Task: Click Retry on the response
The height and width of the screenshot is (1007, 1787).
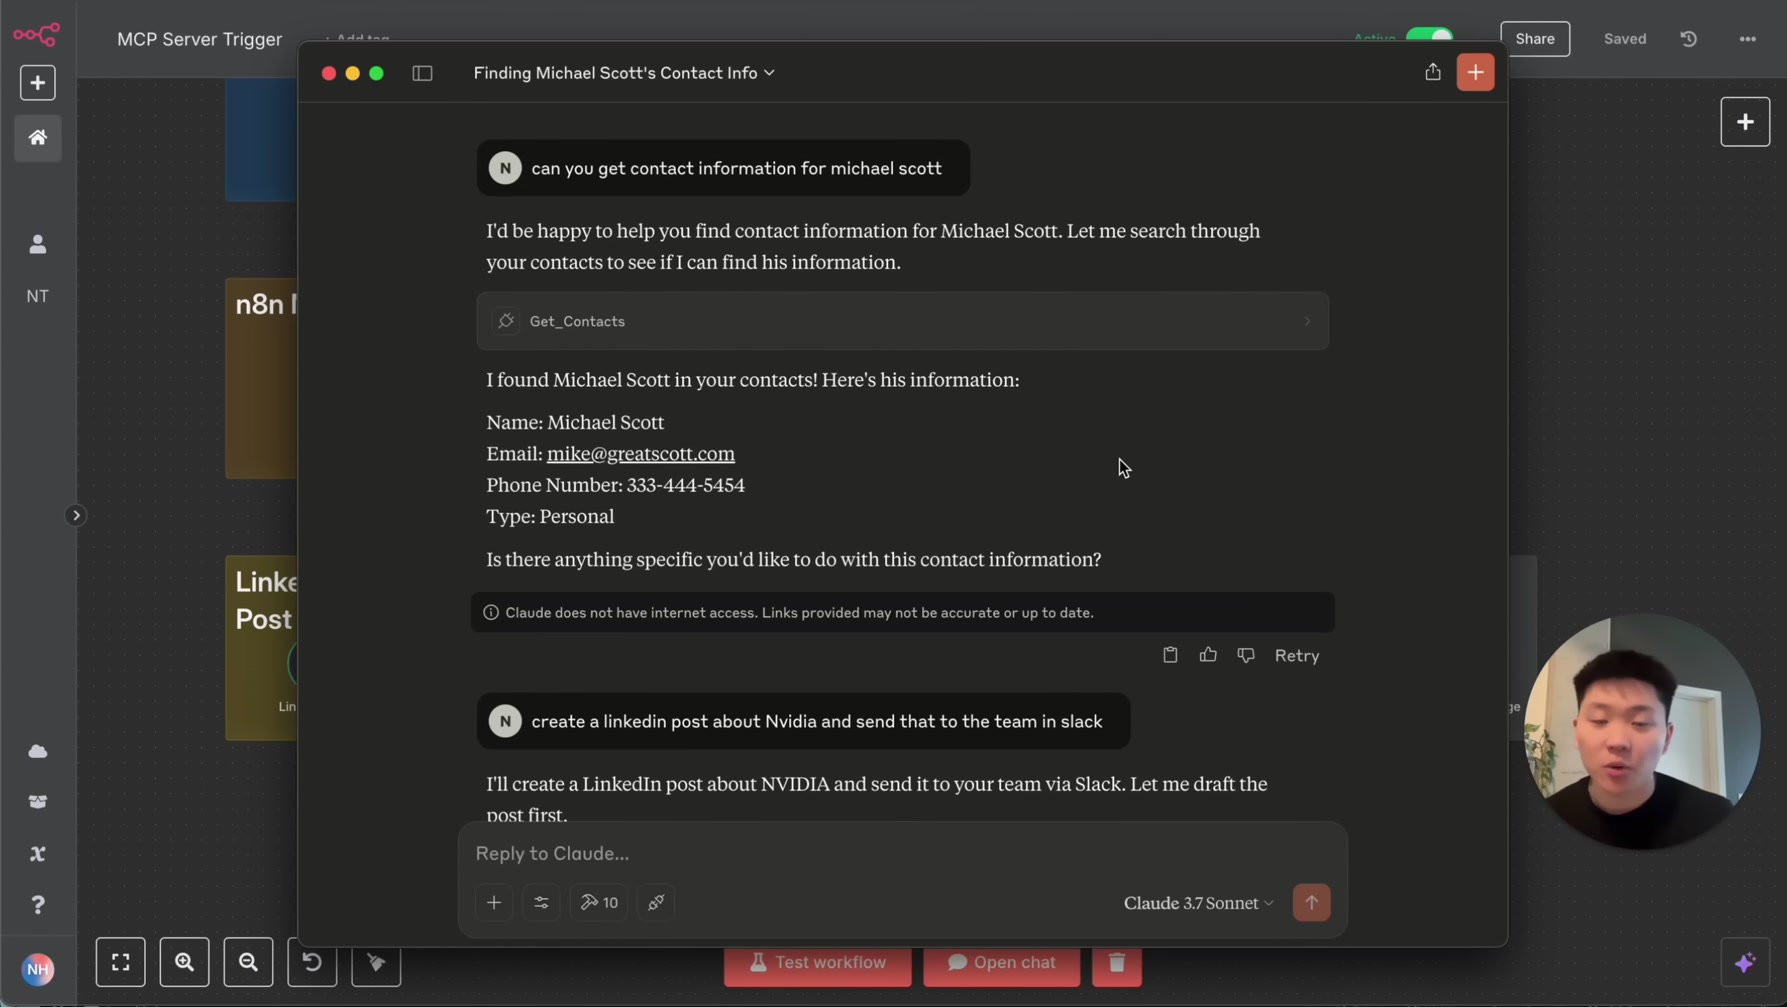Action: [x=1297, y=656]
